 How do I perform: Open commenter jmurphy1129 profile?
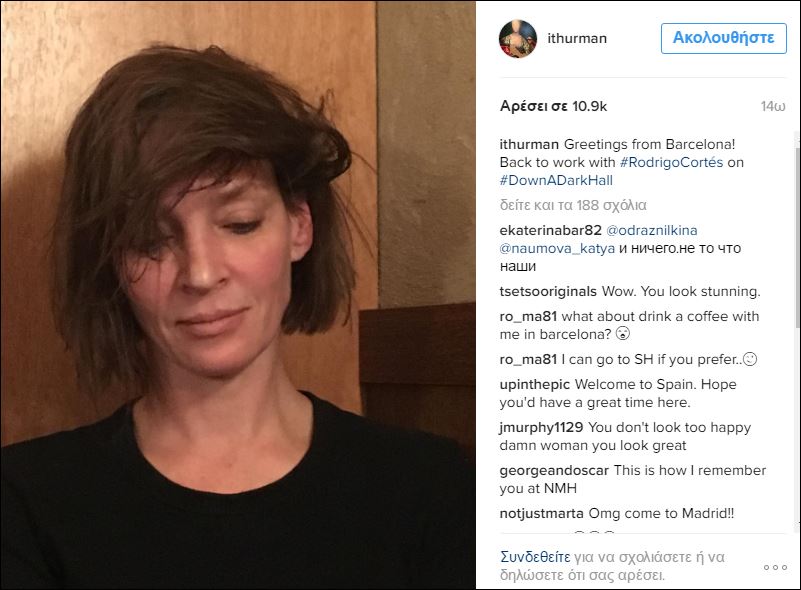pos(541,427)
